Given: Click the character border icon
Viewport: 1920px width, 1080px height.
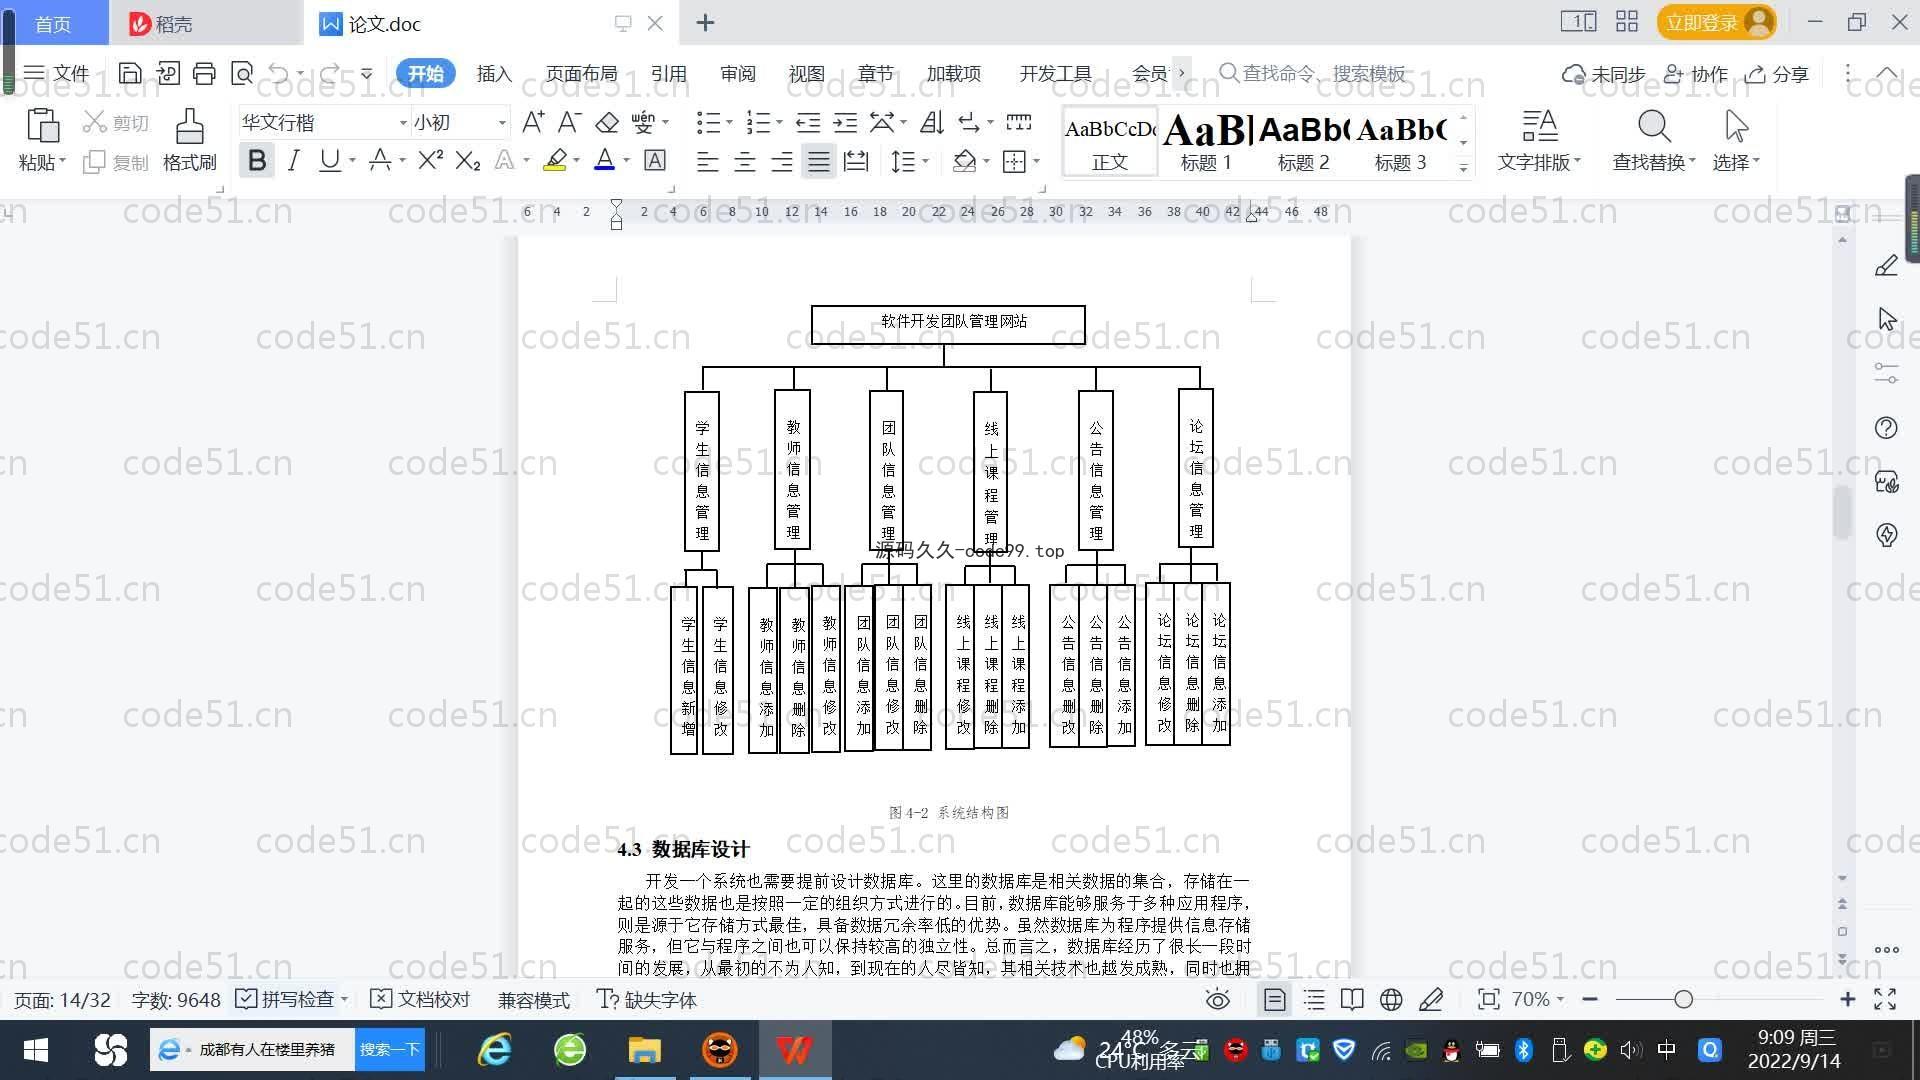Looking at the screenshot, I should (655, 160).
